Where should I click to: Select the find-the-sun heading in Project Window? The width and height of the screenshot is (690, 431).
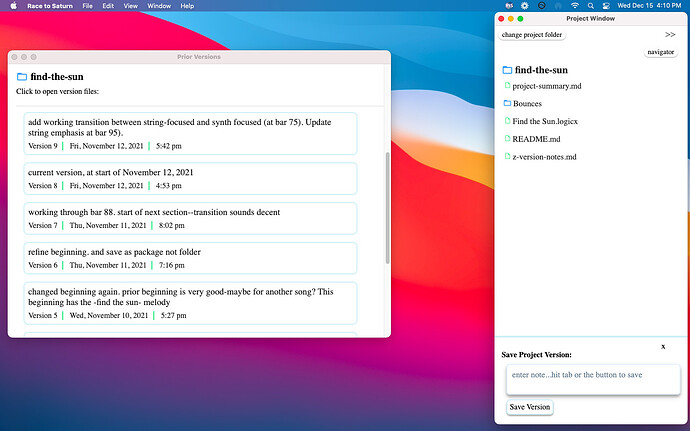pyautogui.click(x=541, y=70)
